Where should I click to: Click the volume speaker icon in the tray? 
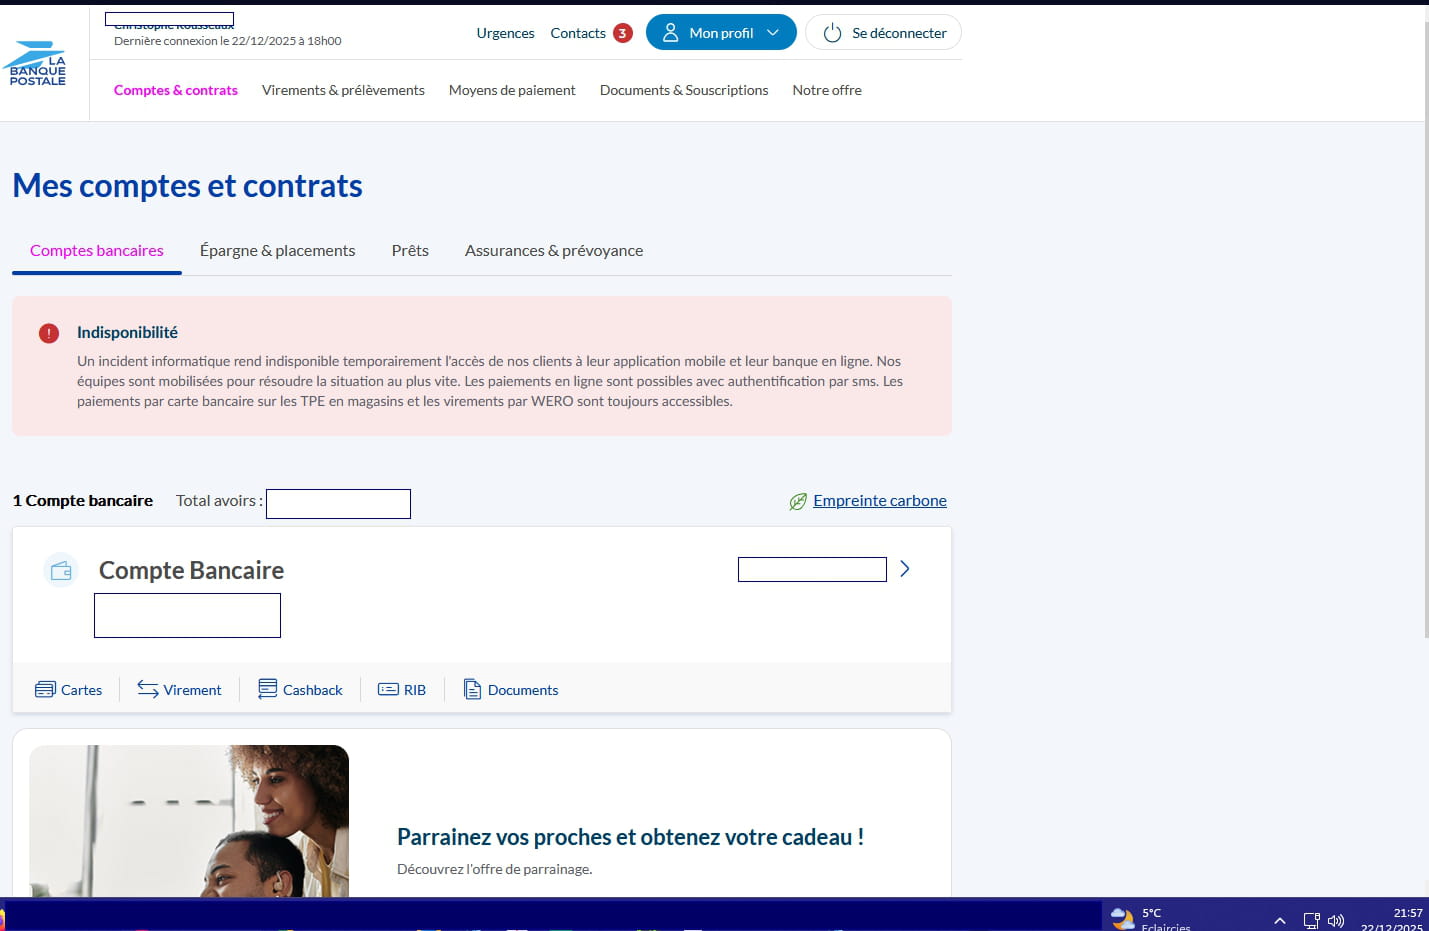[1336, 920]
